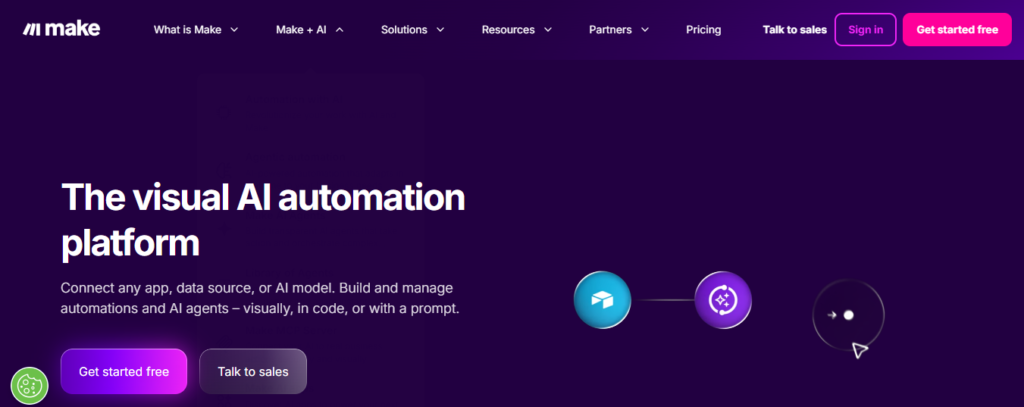
Task: Click the Sign in button
Action: [865, 29]
